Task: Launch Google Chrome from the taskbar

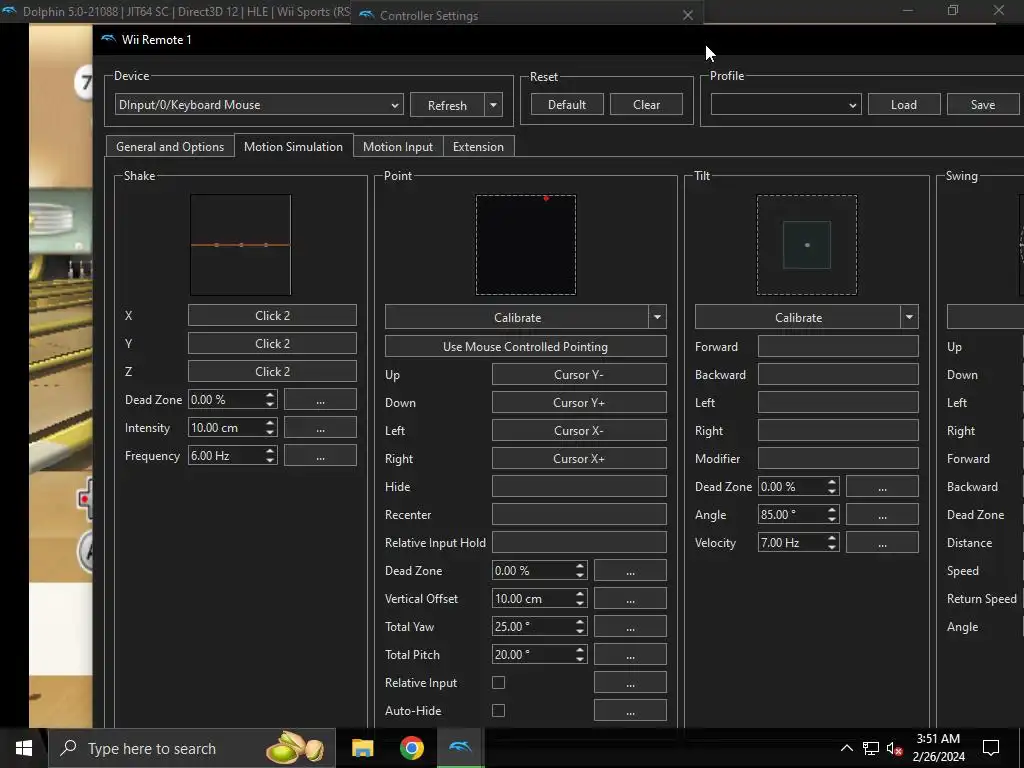Action: coord(411,748)
